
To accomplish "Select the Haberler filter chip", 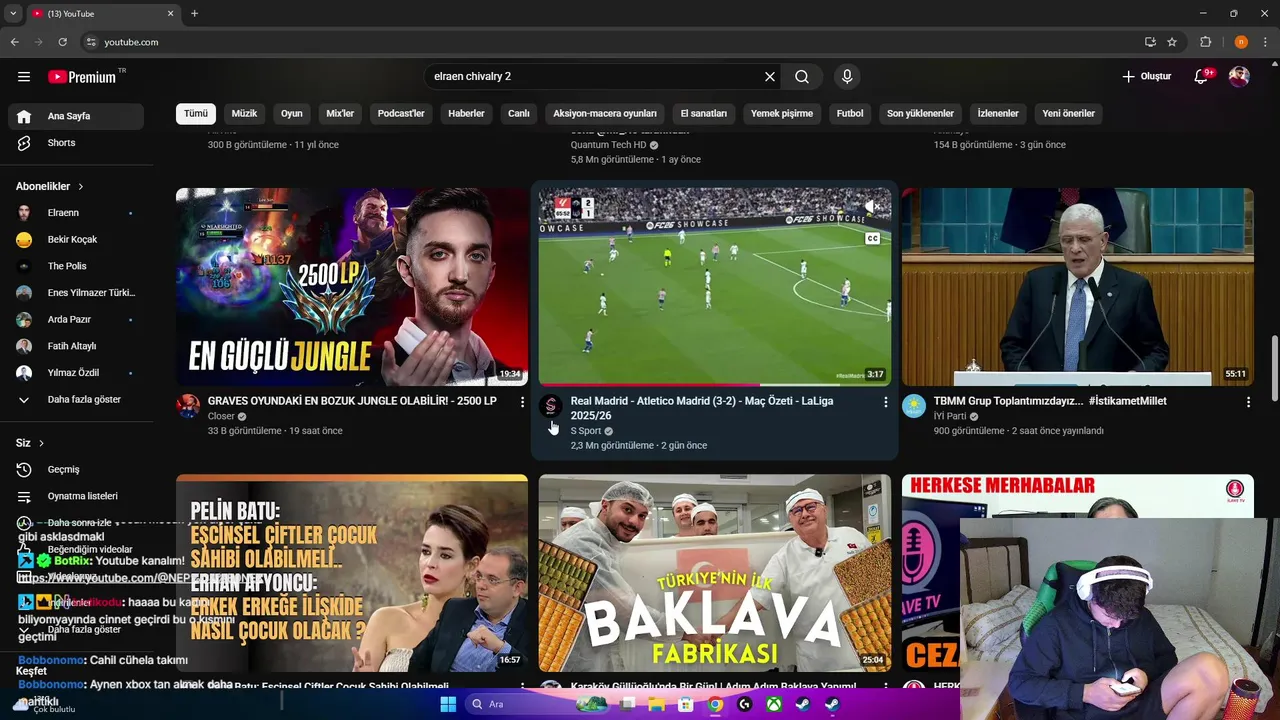I will tap(466, 113).
